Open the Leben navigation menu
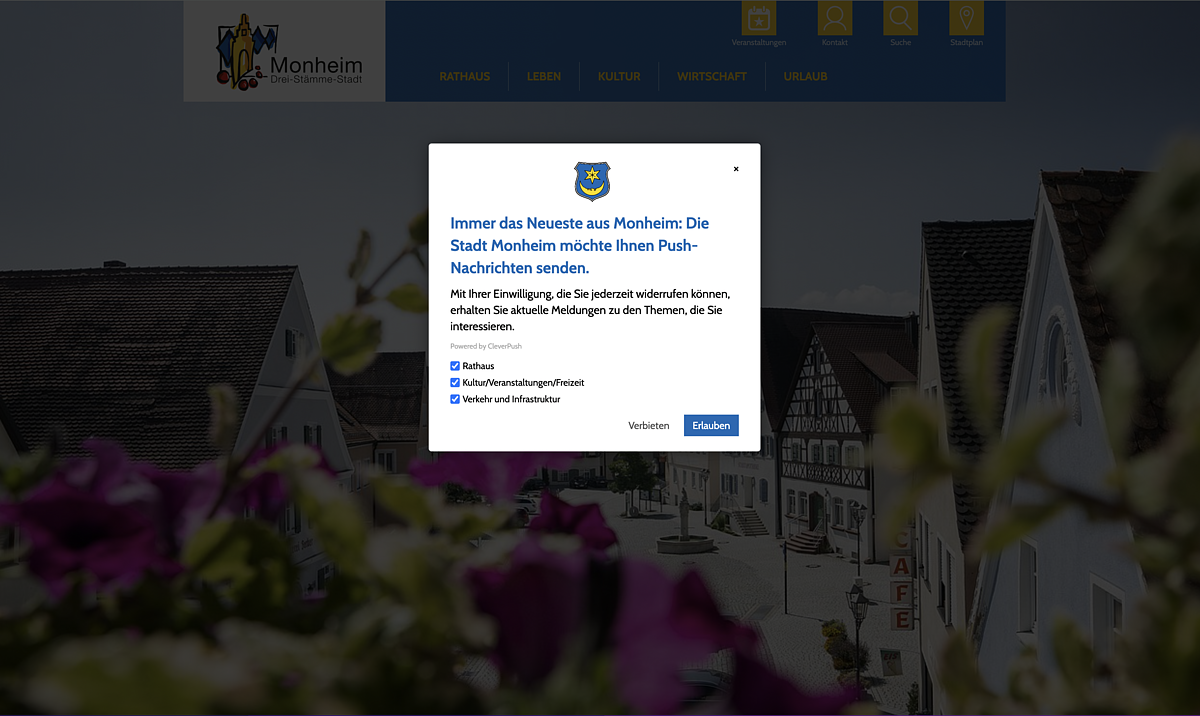 (x=544, y=77)
